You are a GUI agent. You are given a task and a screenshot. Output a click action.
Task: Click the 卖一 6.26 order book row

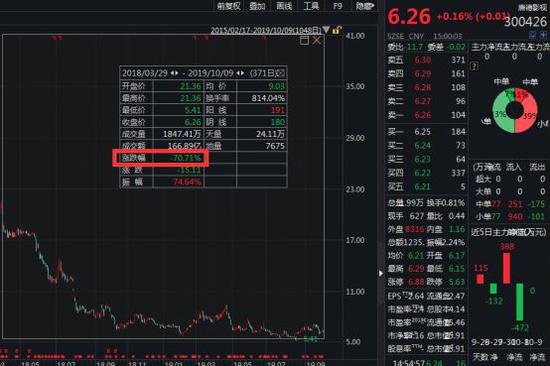coord(426,115)
